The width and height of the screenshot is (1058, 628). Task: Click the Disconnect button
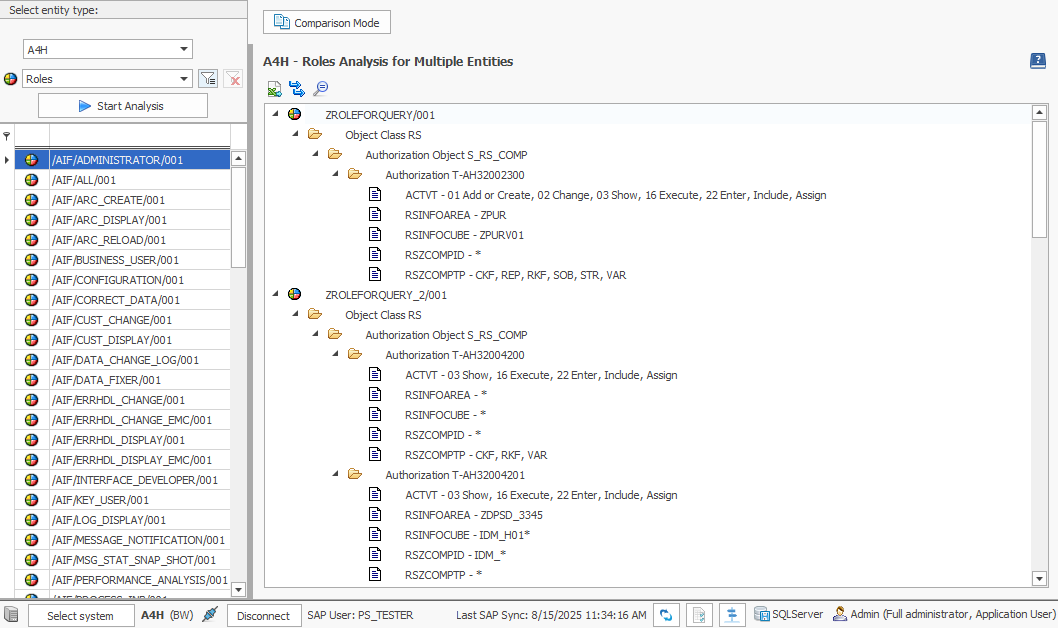[264, 616]
